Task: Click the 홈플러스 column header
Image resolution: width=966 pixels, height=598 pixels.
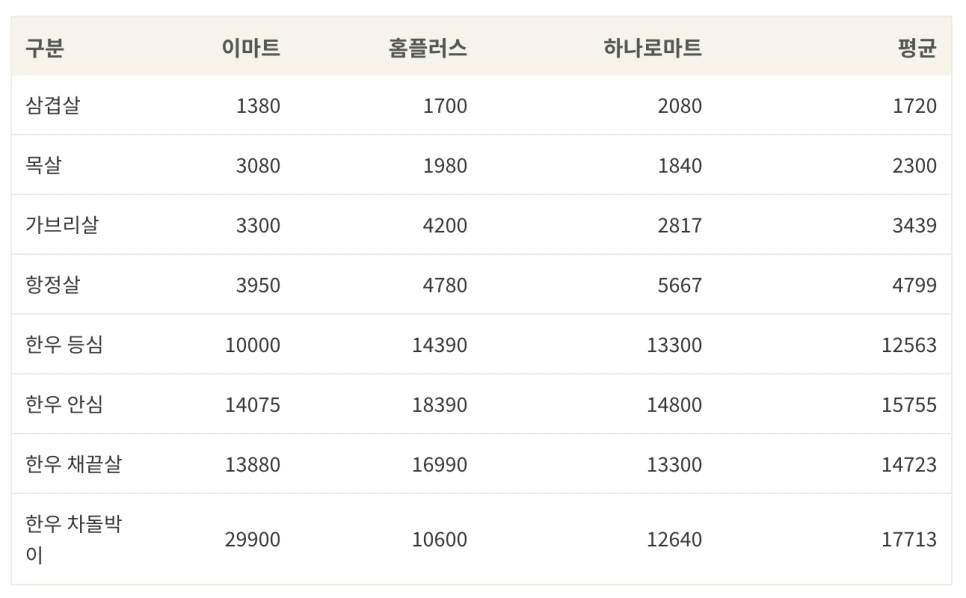Action: [427, 47]
